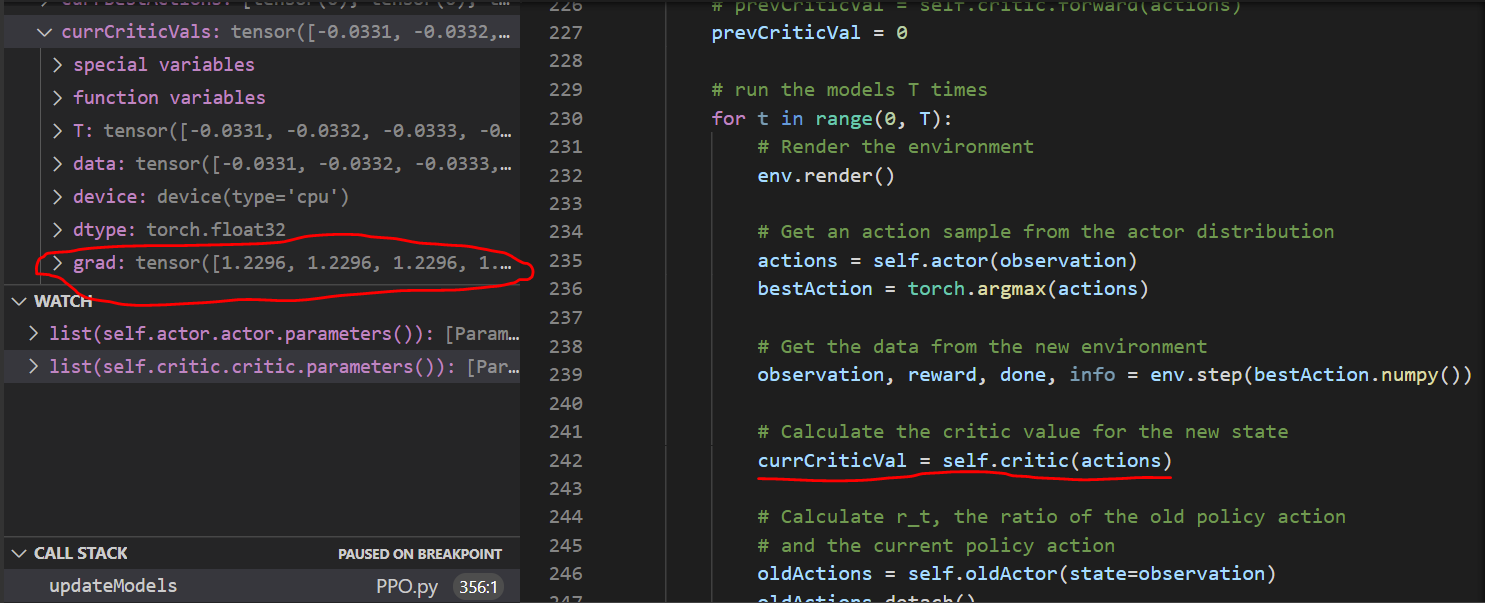This screenshot has width=1485, height=603.
Task: Click the env.render() call
Action: tap(826, 175)
